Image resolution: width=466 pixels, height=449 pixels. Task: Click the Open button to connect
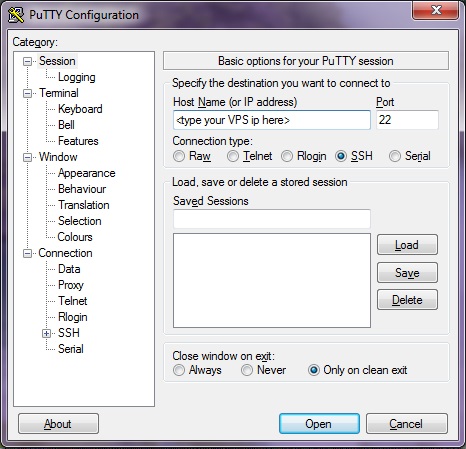point(319,424)
